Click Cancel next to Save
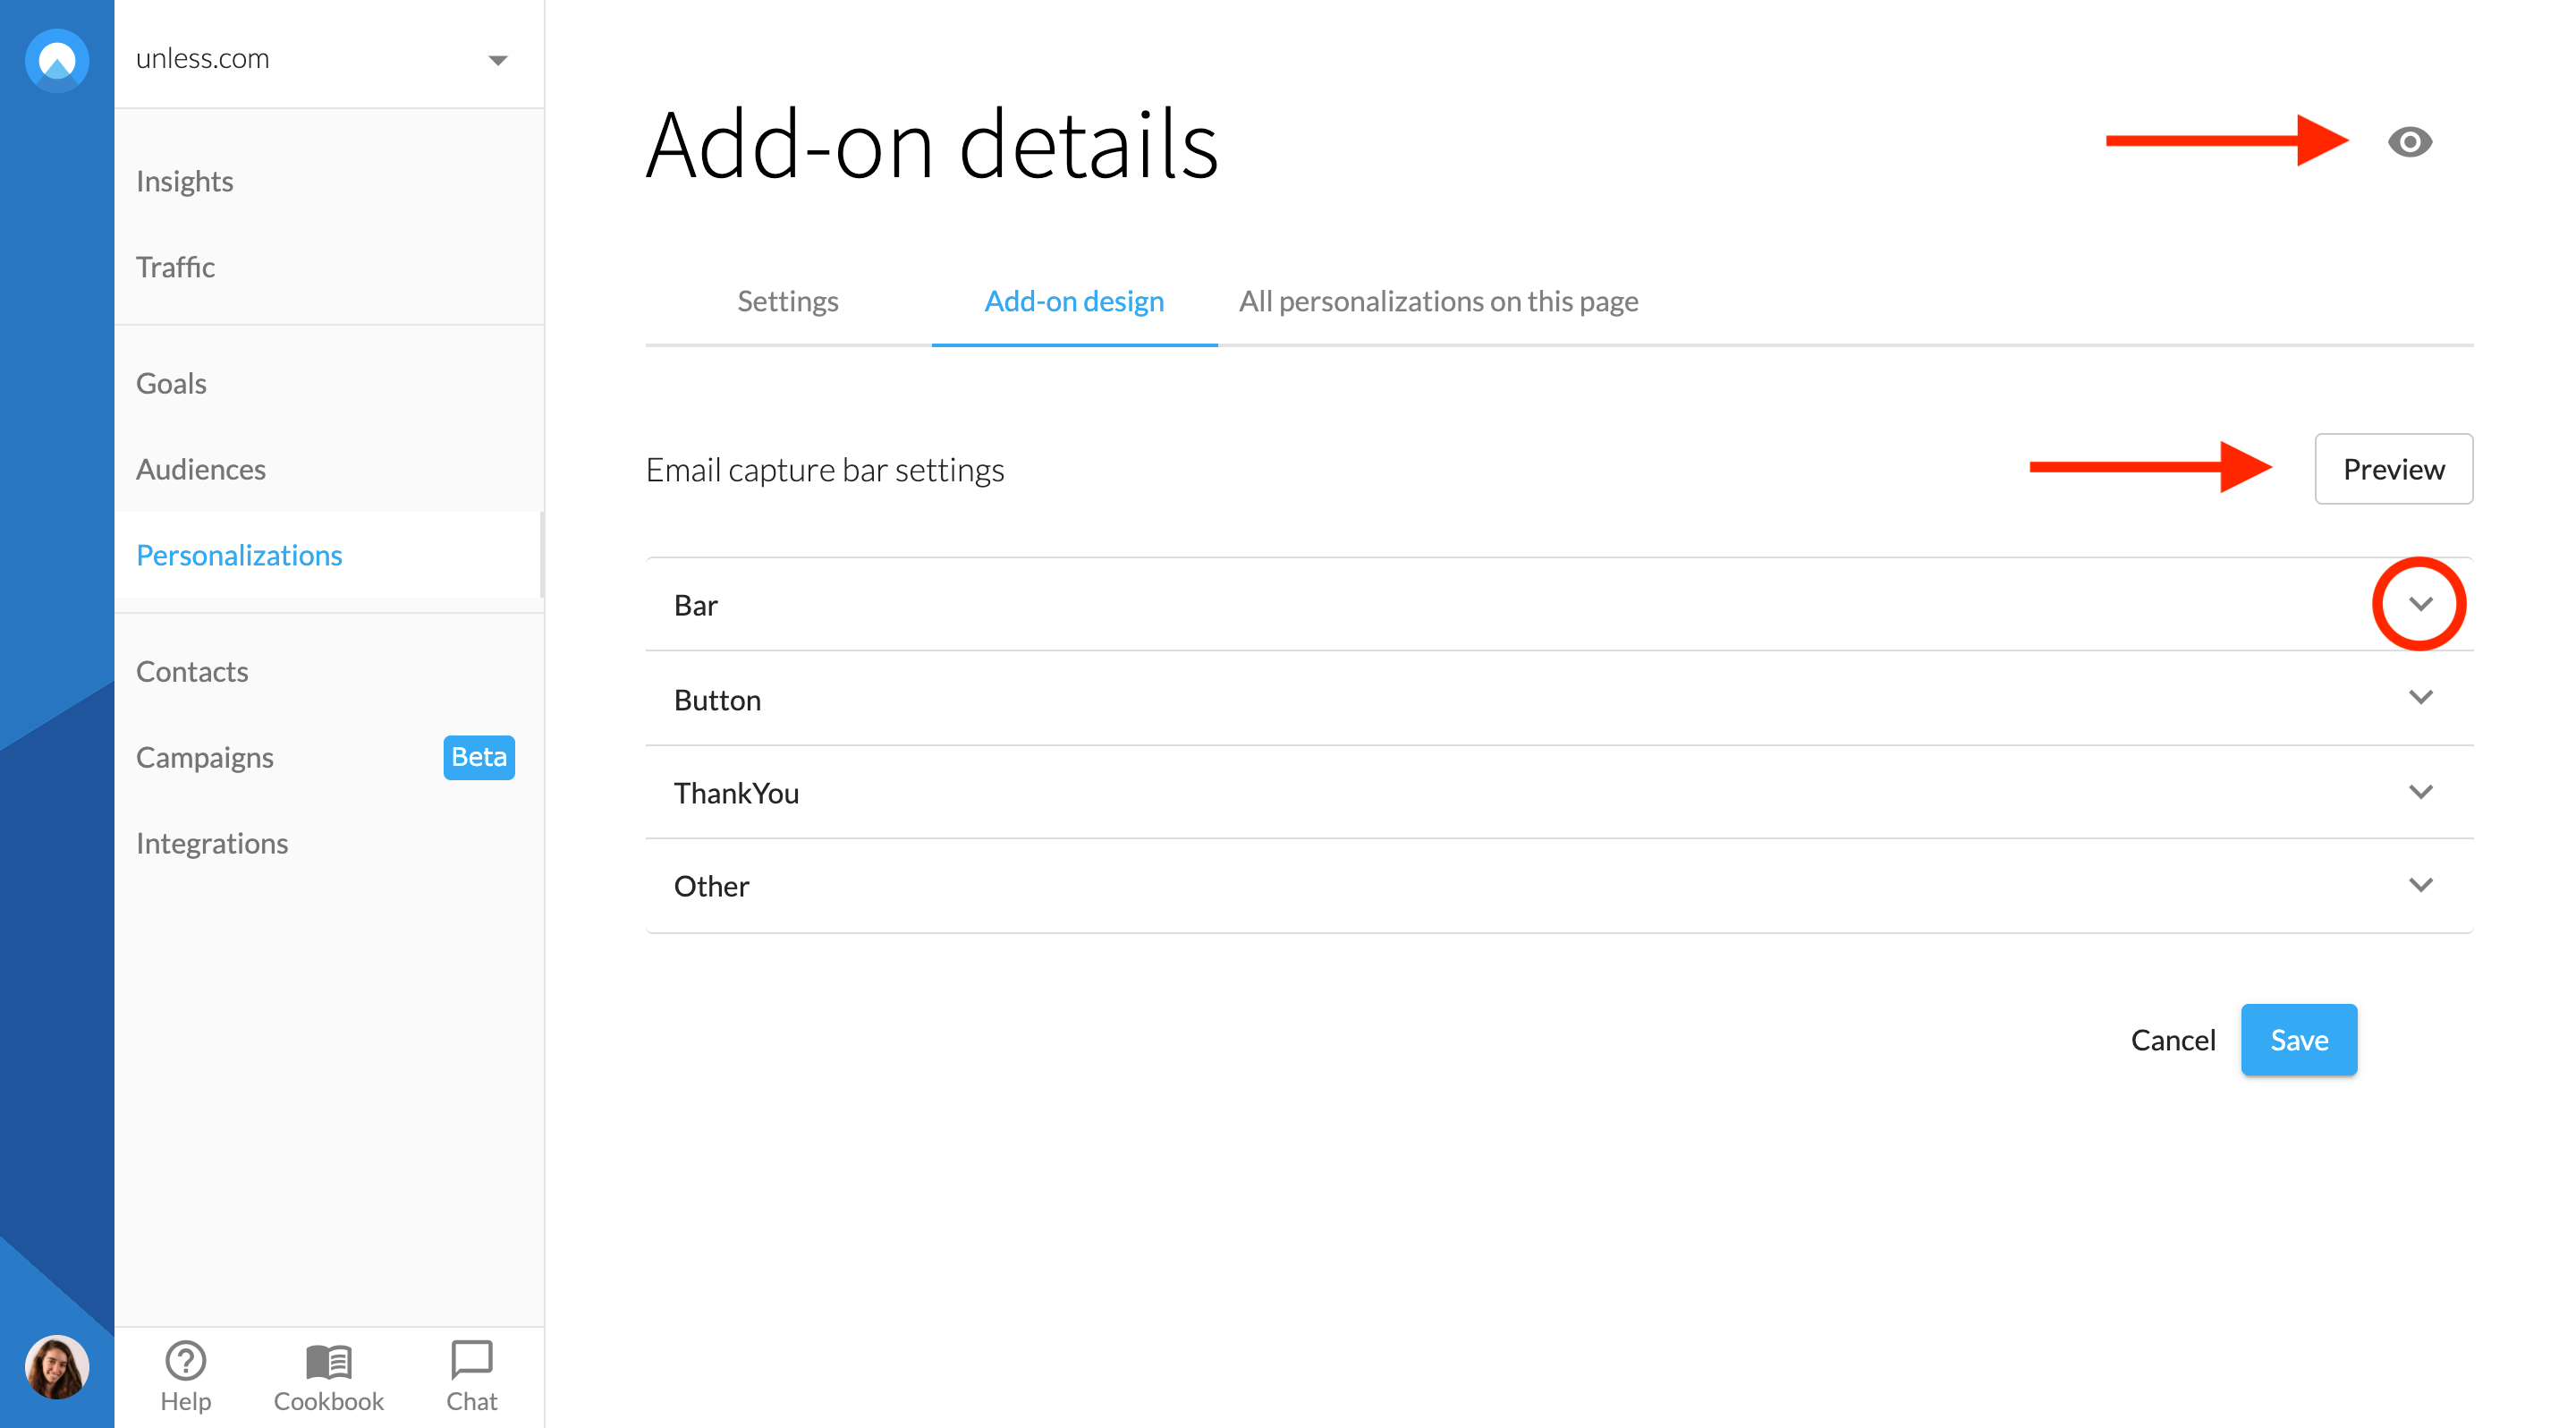Image resolution: width=2576 pixels, height=1428 pixels. coord(2172,1040)
